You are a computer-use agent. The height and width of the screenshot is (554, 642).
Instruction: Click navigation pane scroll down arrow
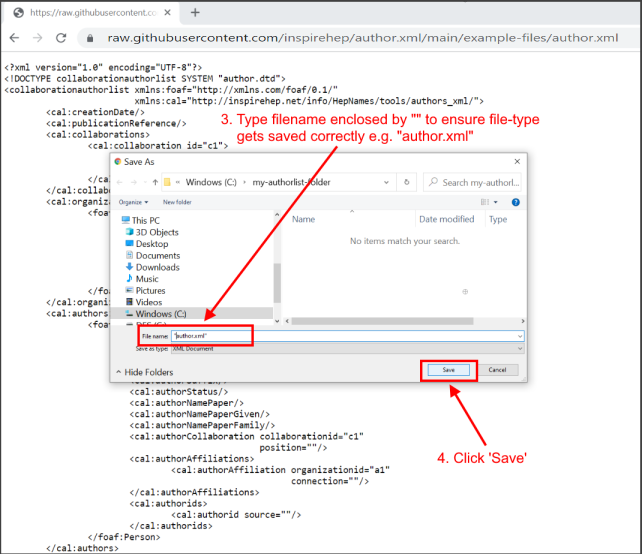point(277,321)
